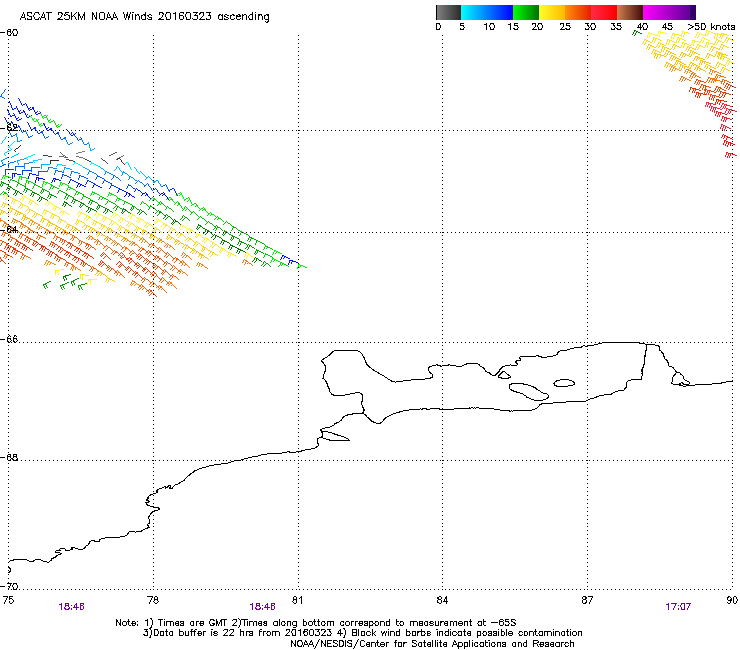740x650 pixels.
Task: Click the '75' longitude axis label
Action: (8, 600)
